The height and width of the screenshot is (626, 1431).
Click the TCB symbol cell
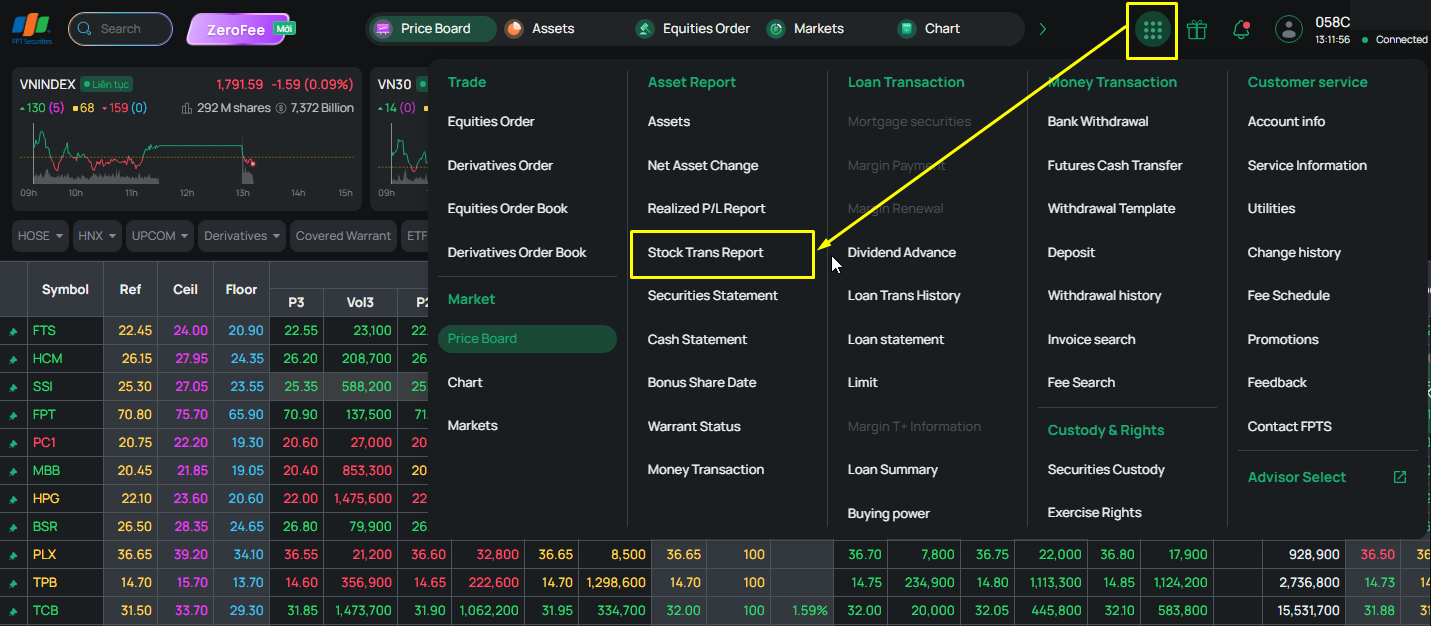coord(65,611)
